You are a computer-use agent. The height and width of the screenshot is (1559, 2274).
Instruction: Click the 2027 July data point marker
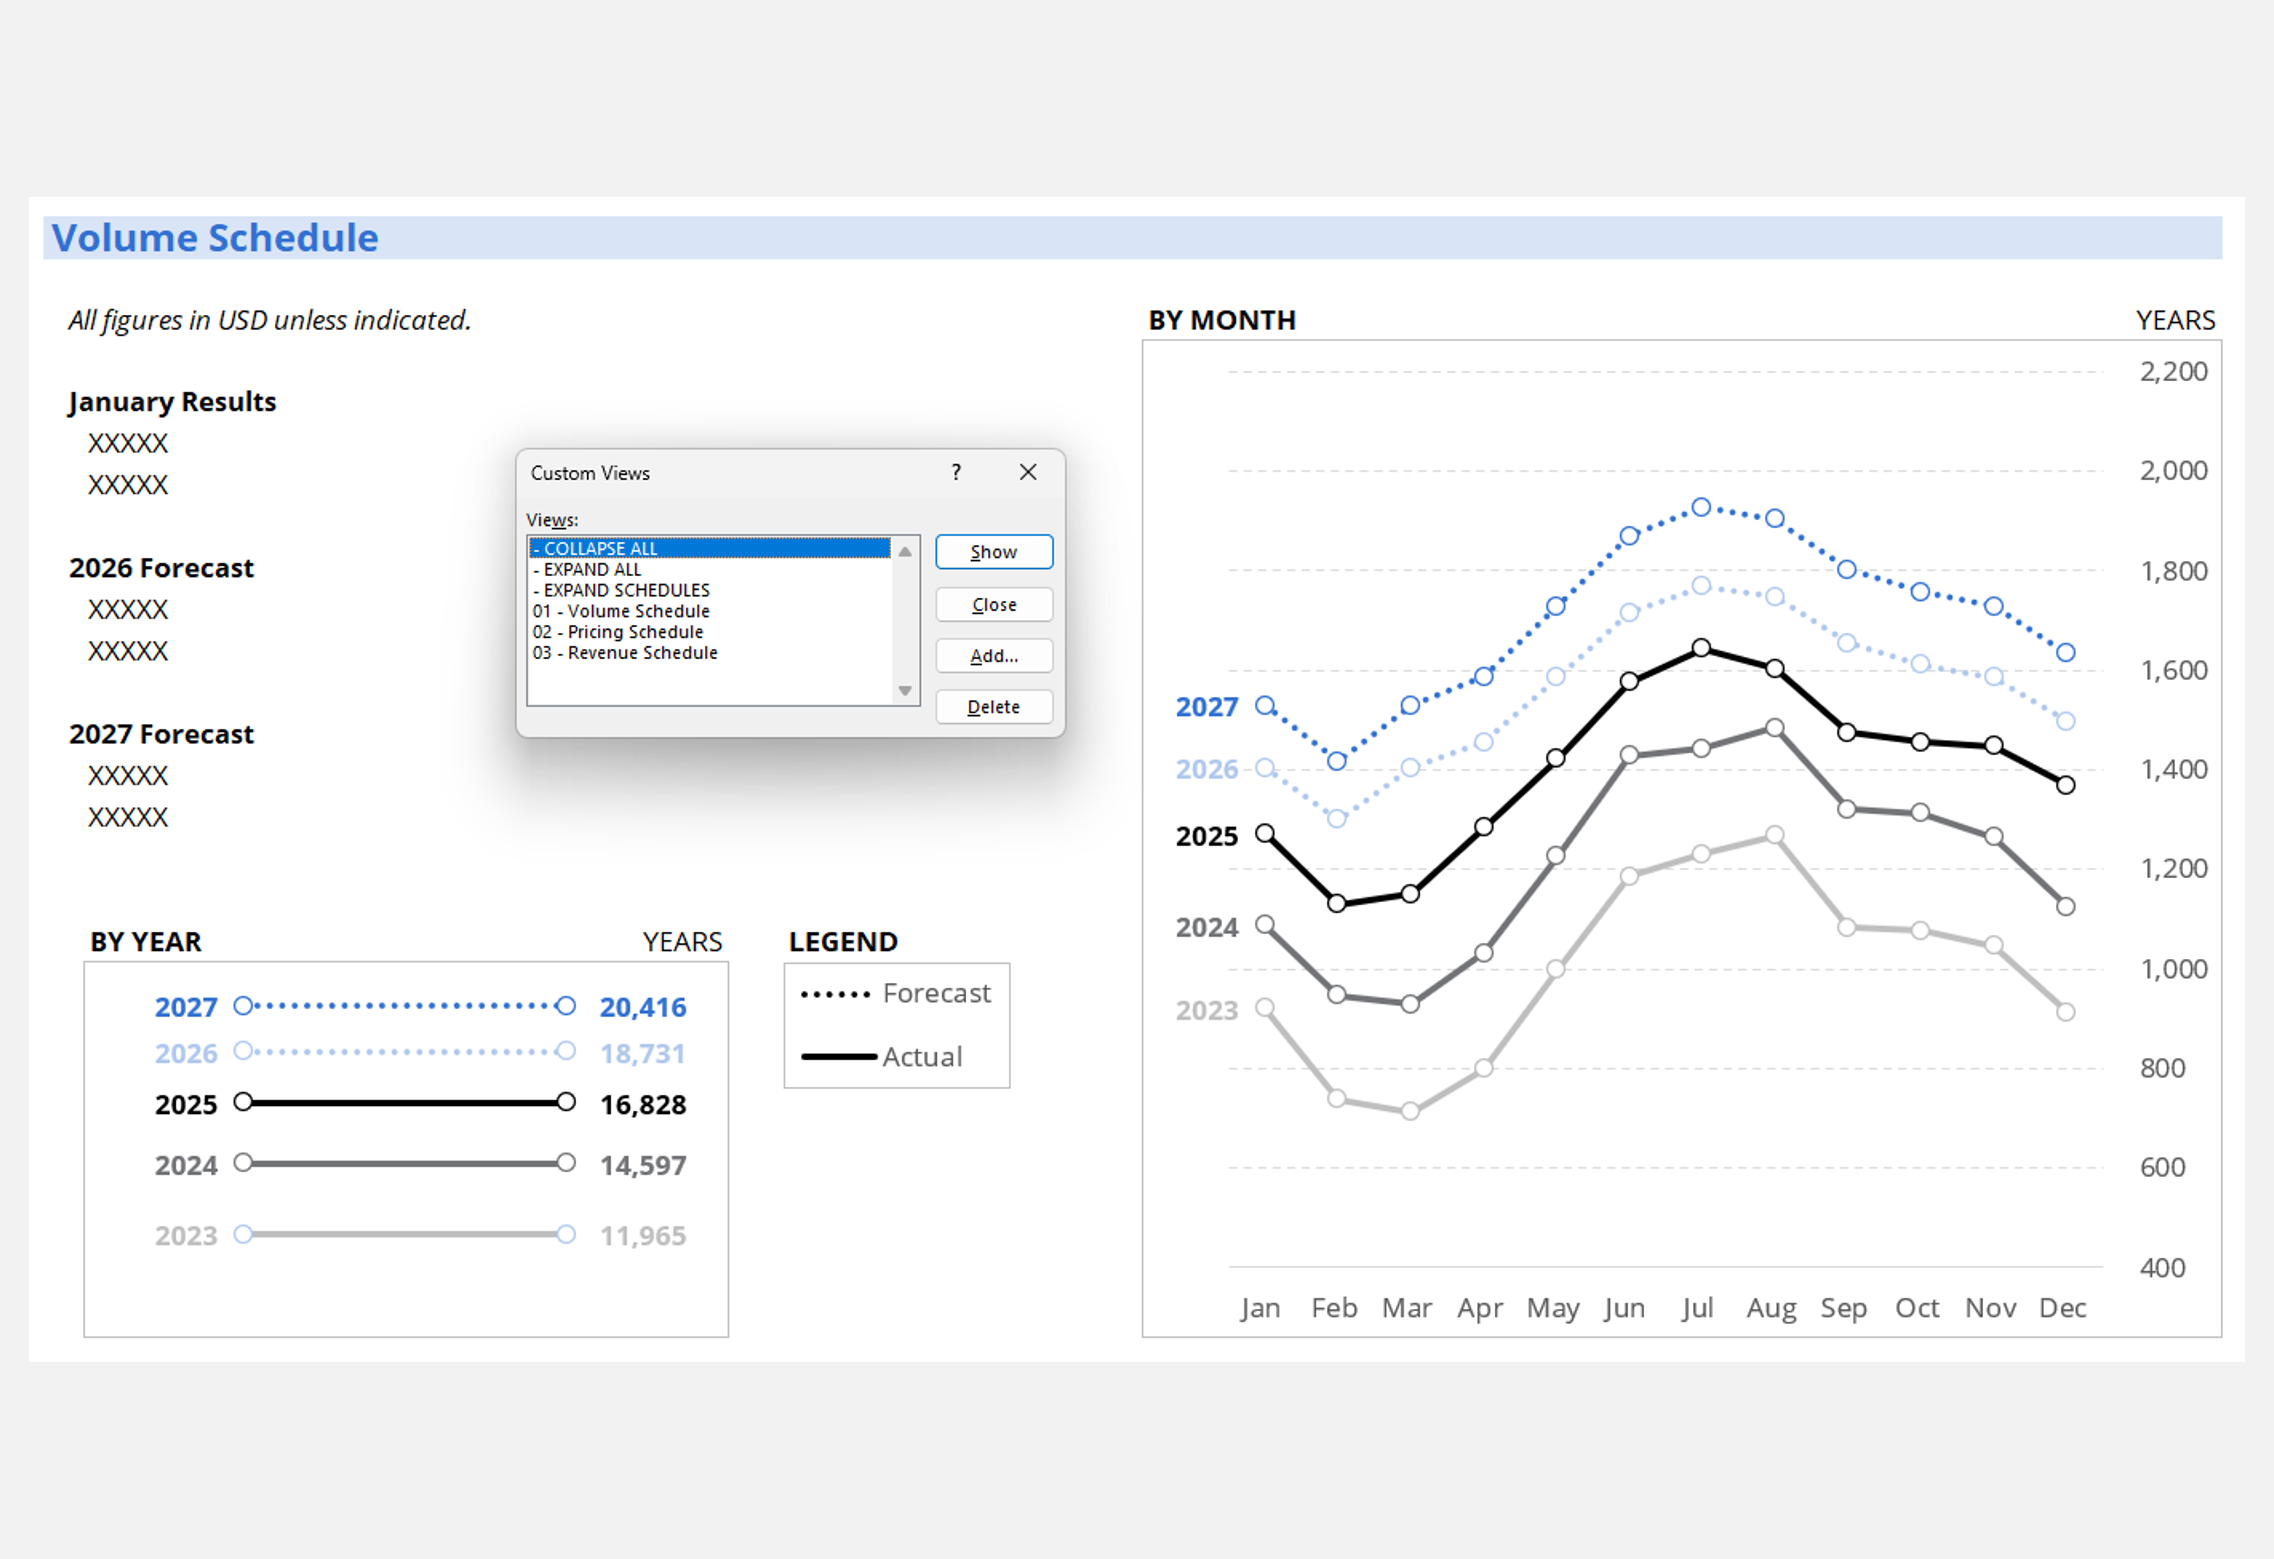coord(1701,508)
